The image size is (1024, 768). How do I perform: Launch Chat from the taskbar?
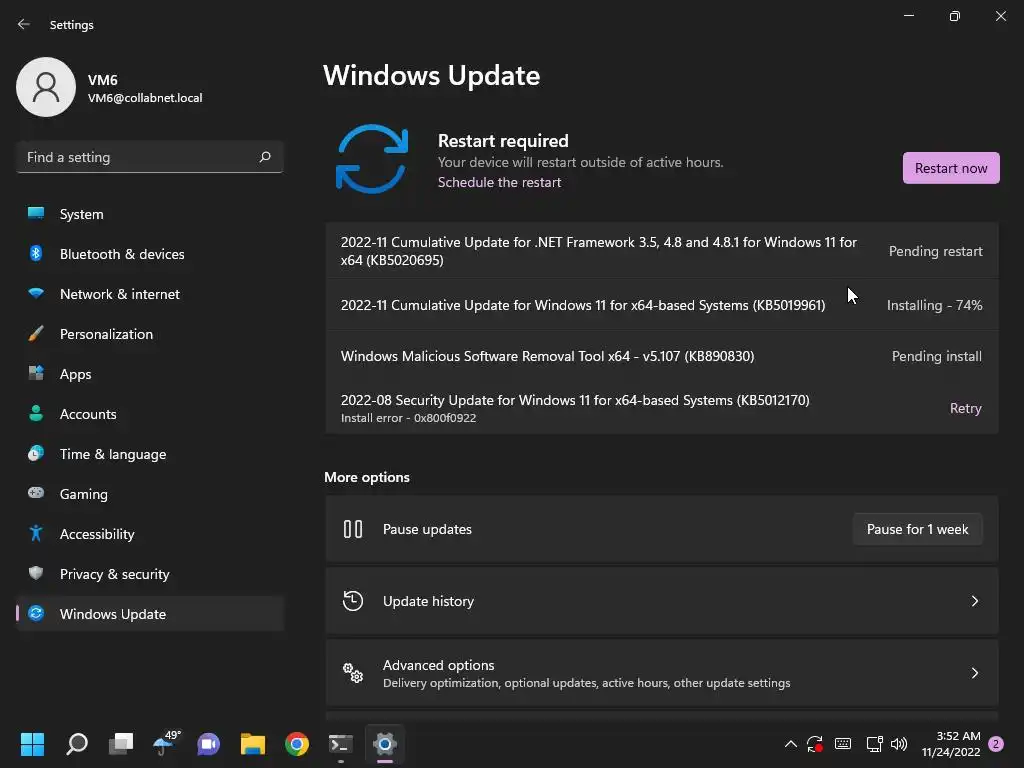pyautogui.click(x=208, y=744)
